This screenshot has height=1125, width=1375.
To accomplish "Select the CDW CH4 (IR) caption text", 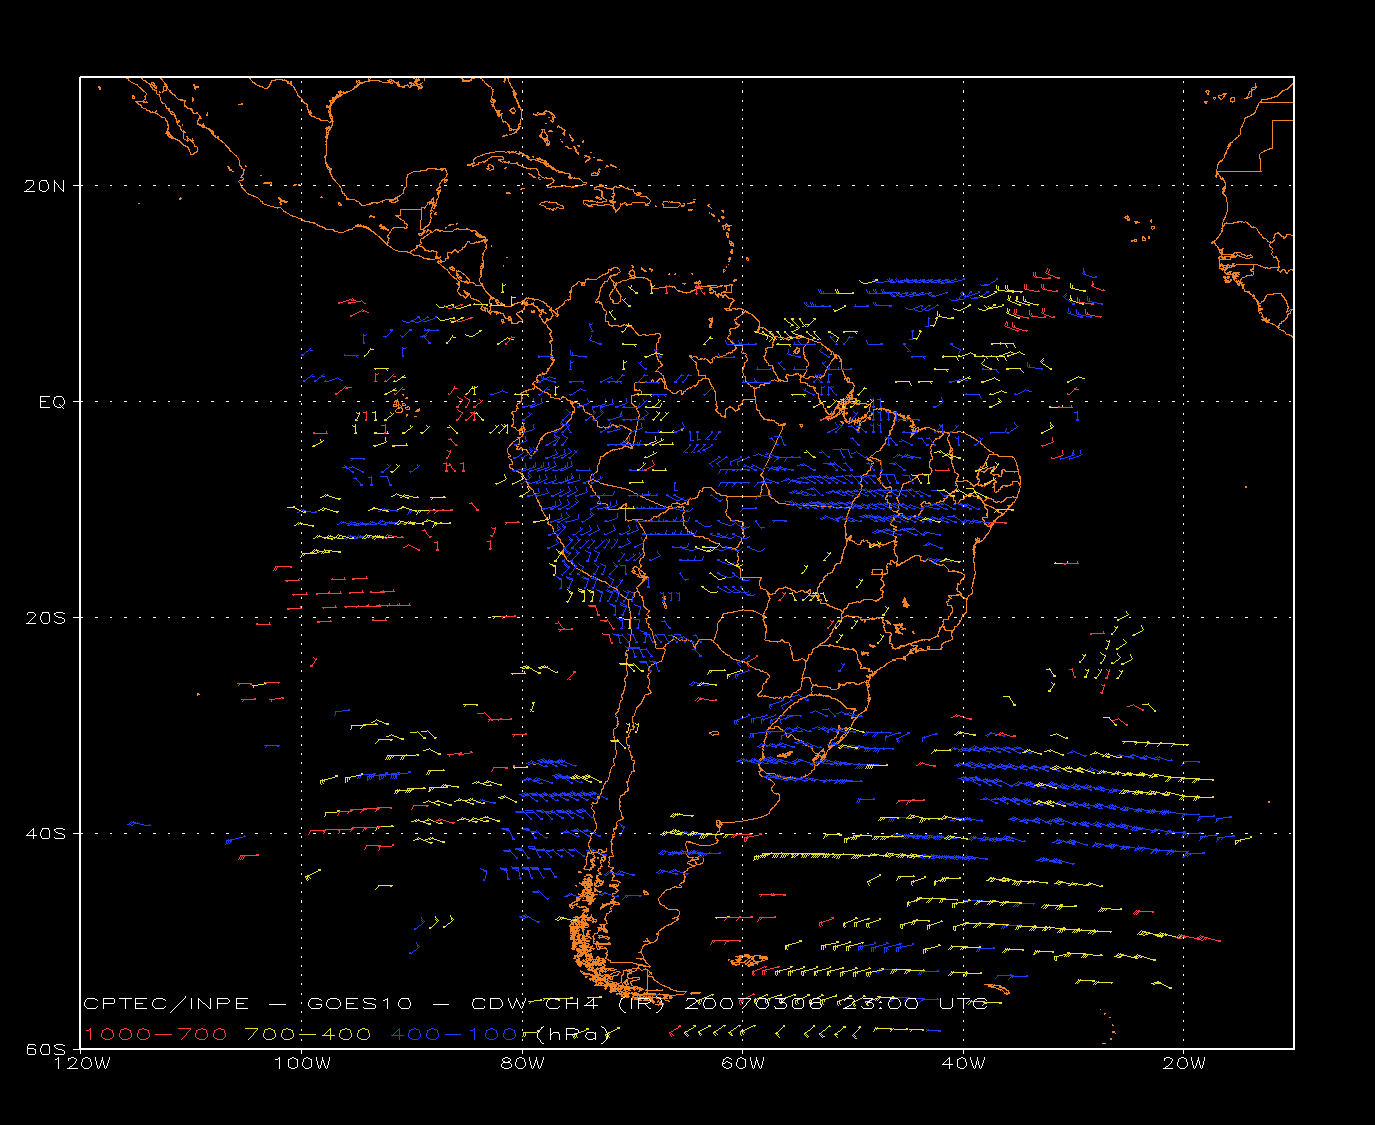I will click(566, 1003).
